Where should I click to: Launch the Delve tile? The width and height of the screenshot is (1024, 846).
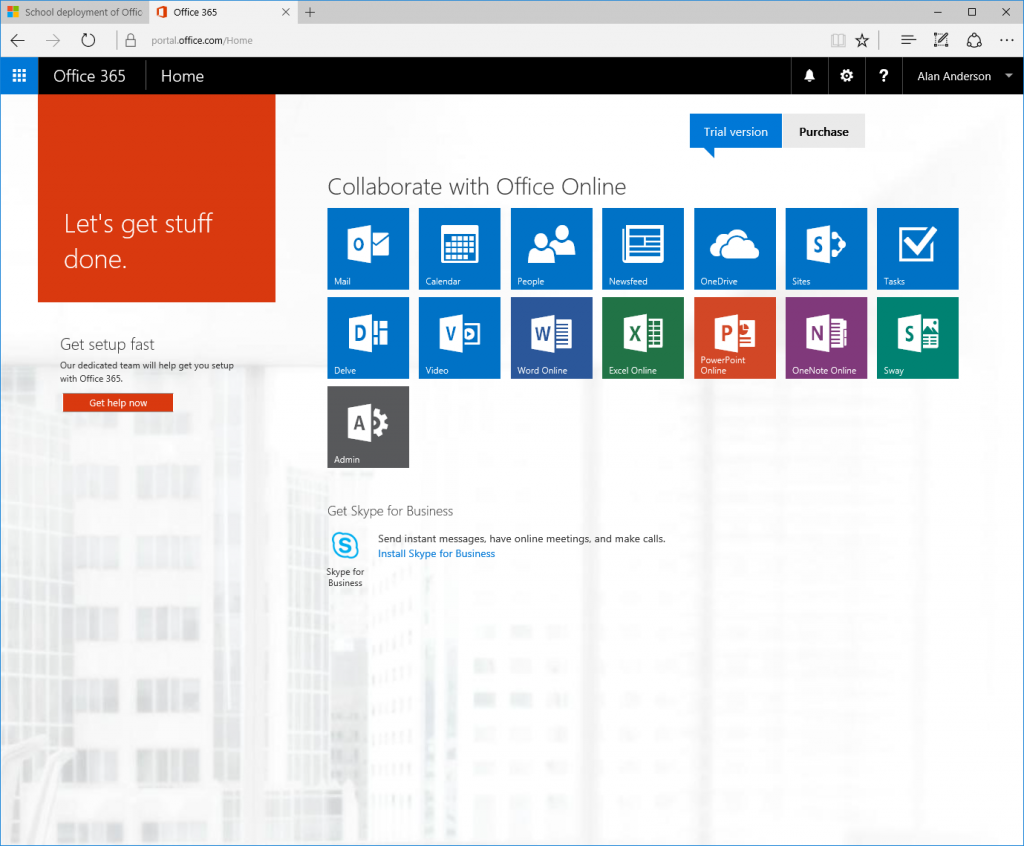tap(368, 338)
